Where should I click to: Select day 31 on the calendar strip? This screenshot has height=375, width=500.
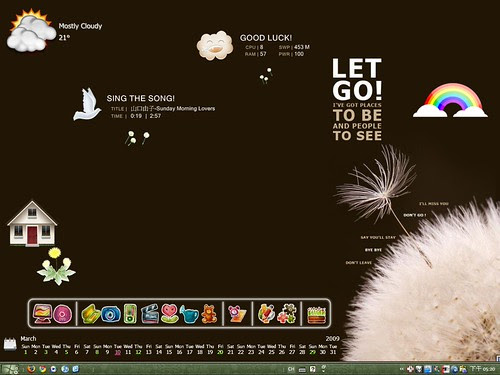click(333, 352)
